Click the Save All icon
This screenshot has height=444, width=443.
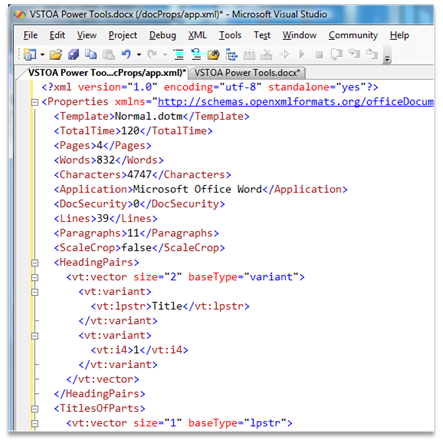pyautogui.click(x=73, y=54)
